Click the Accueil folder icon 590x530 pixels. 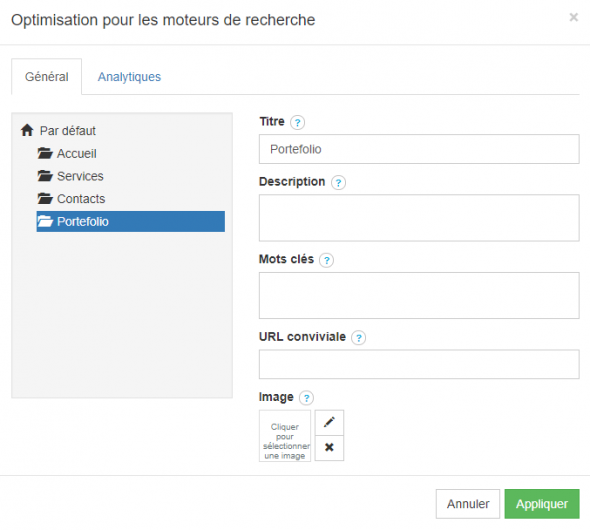pyautogui.click(x=45, y=153)
